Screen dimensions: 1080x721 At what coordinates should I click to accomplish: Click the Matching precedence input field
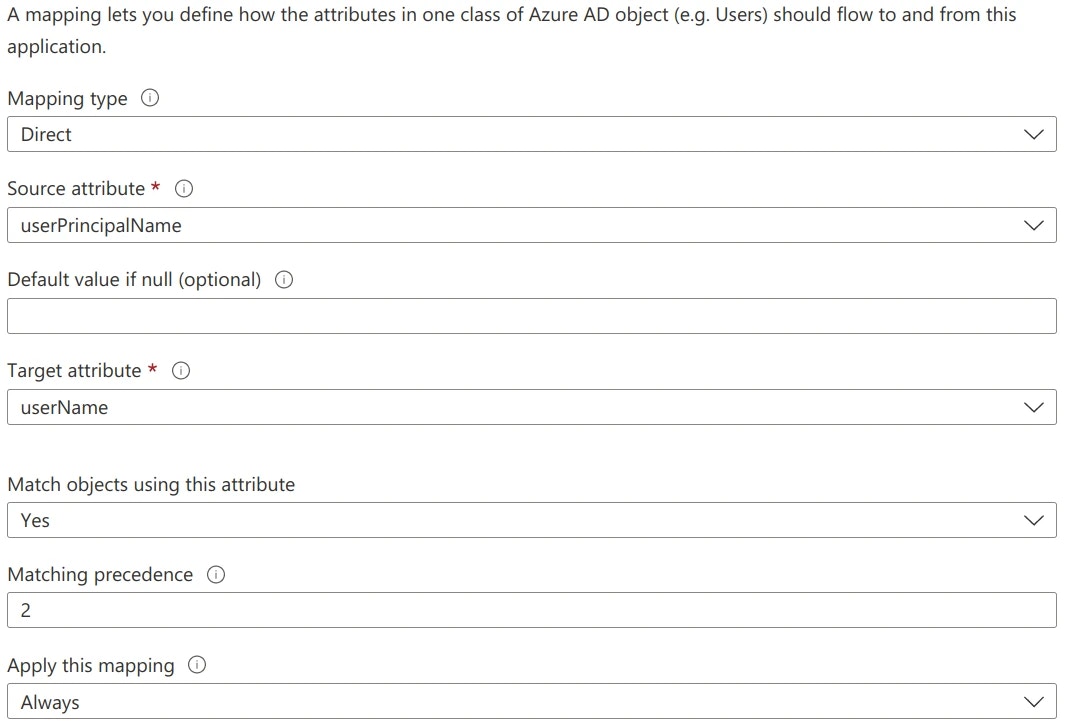coord(530,611)
